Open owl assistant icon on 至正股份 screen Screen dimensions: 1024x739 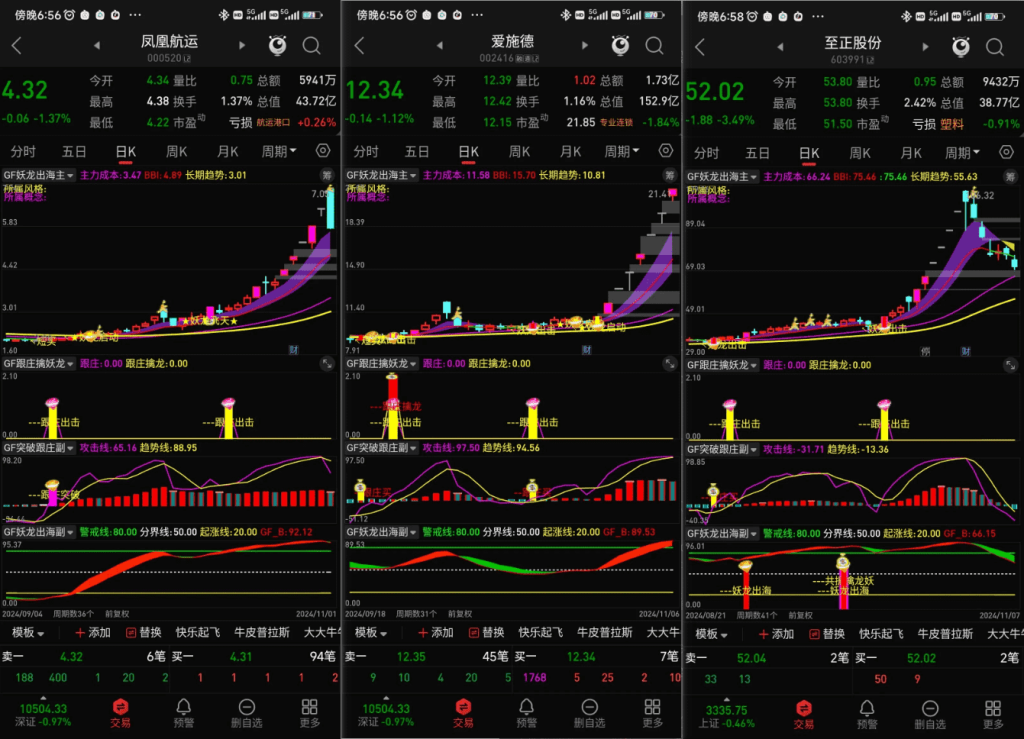[x=960, y=46]
